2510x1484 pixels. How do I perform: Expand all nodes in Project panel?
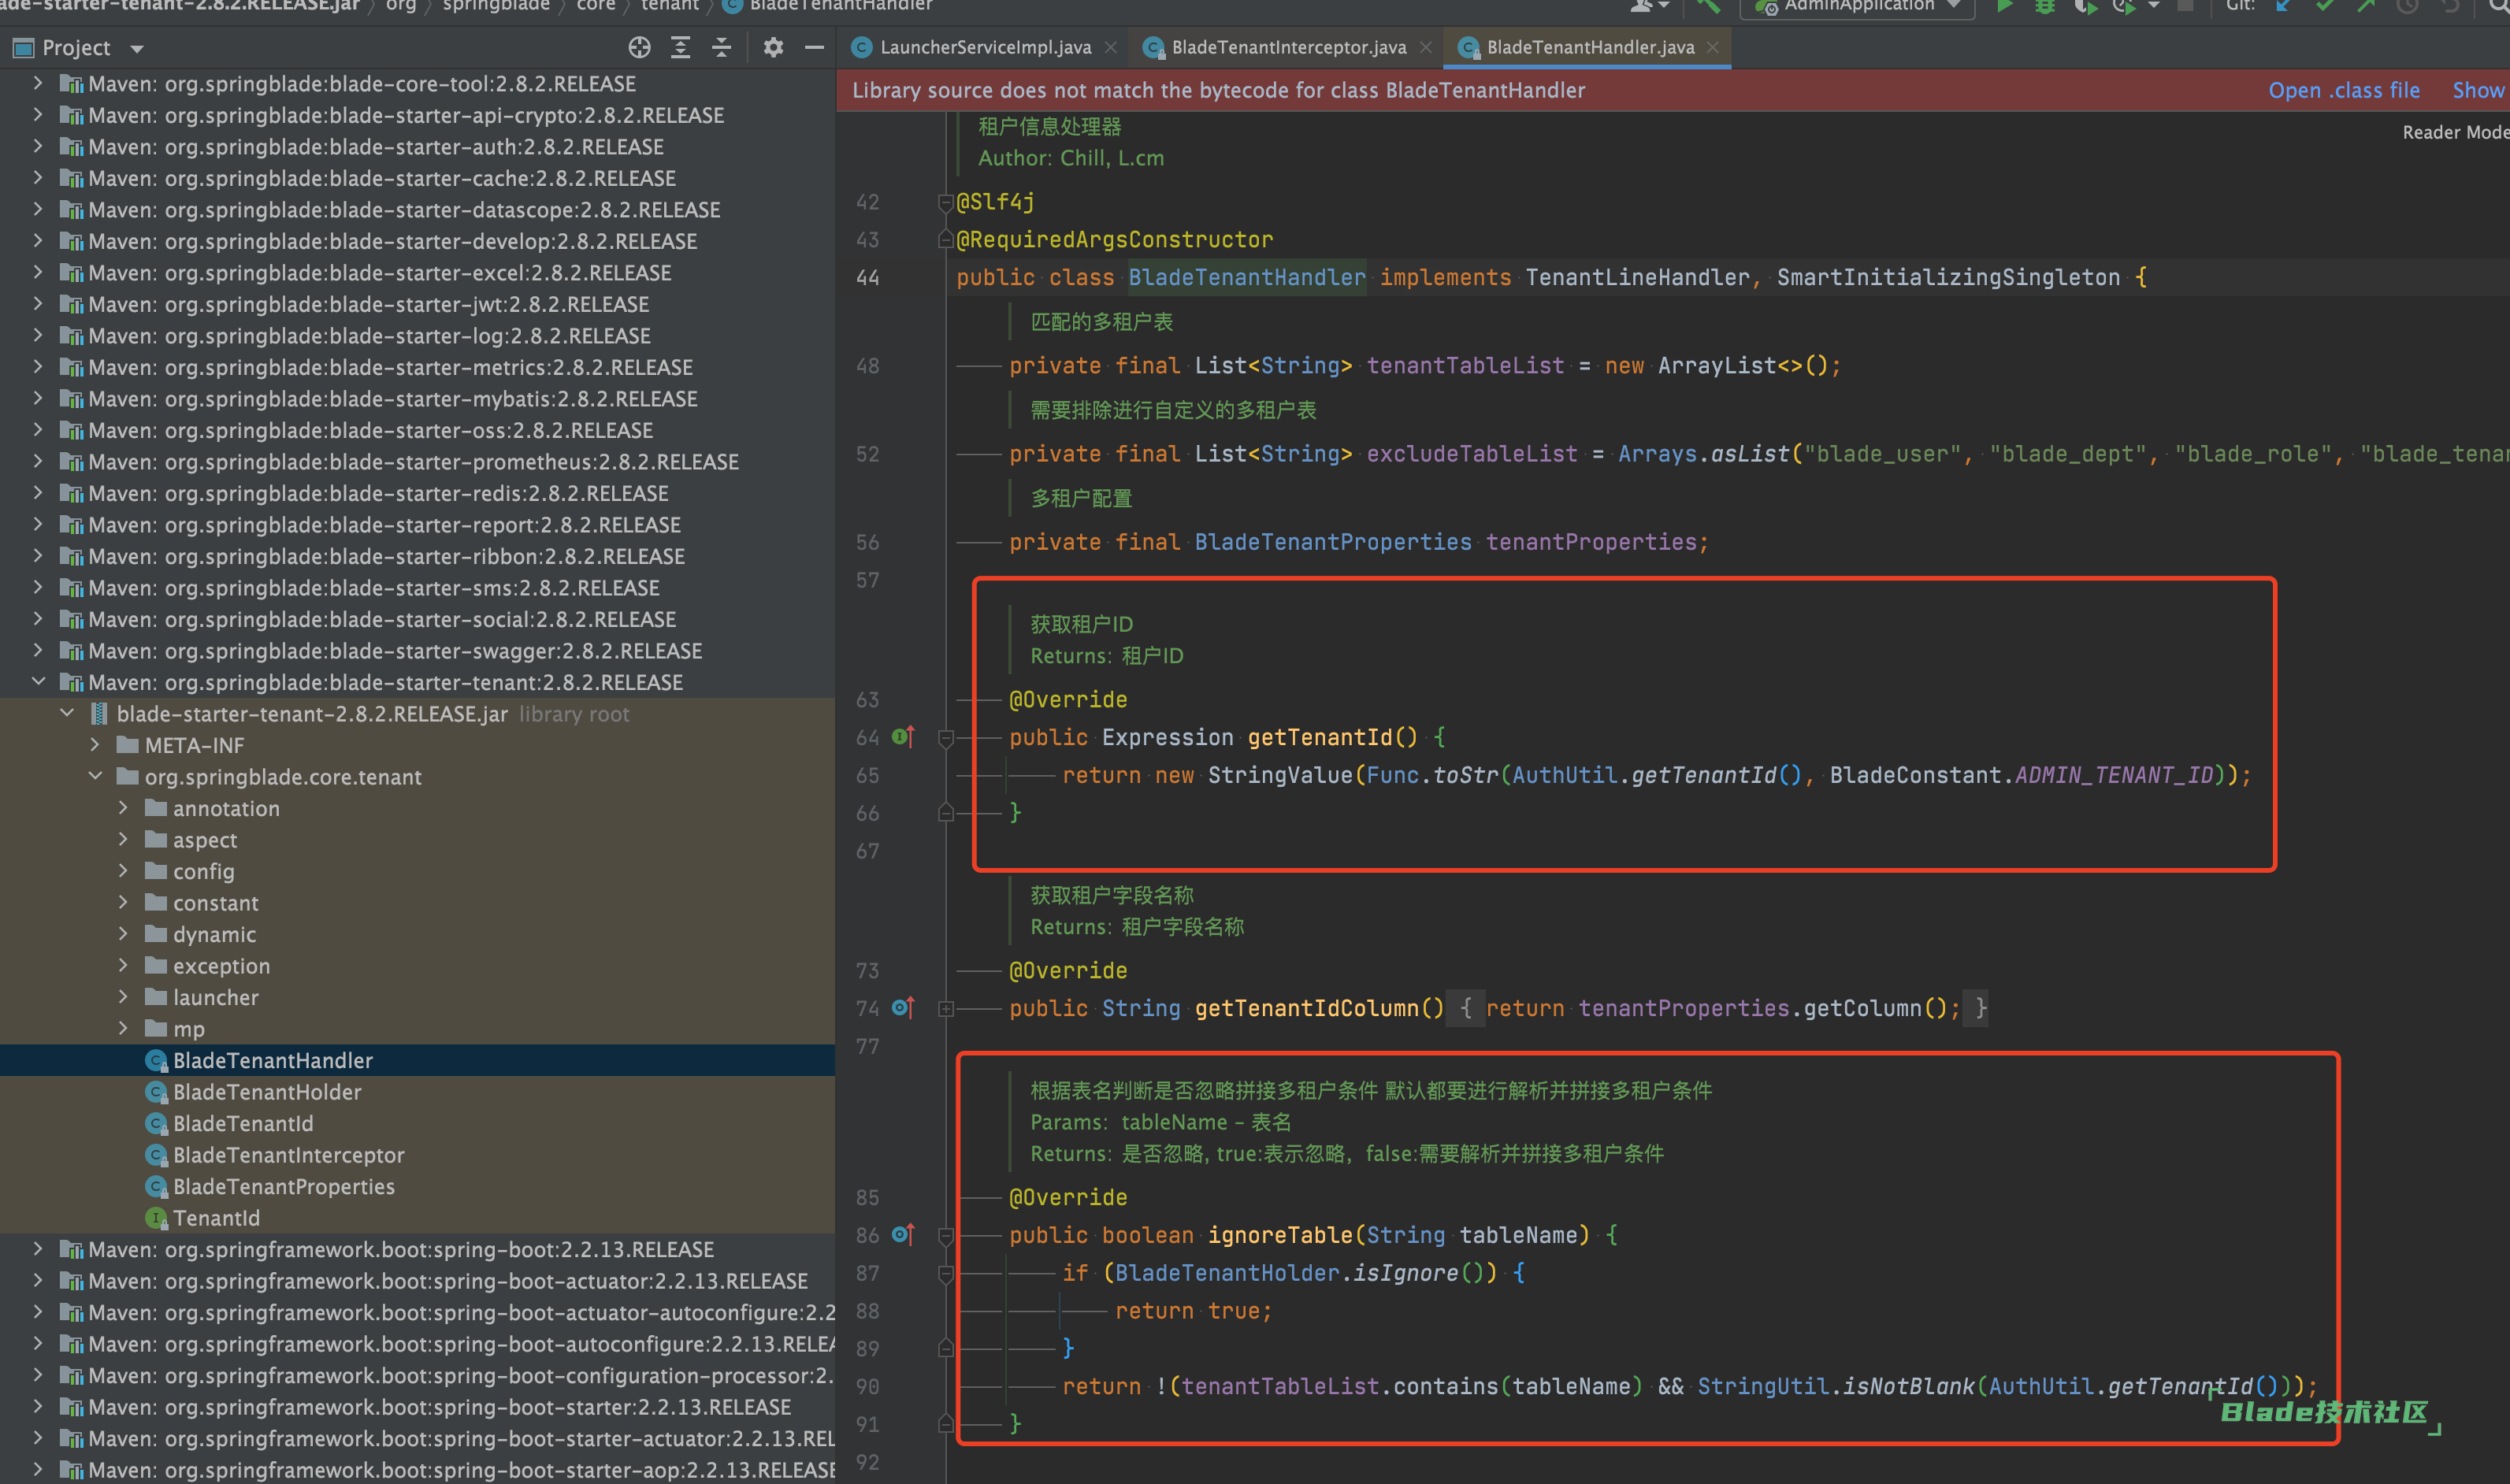click(x=680, y=47)
